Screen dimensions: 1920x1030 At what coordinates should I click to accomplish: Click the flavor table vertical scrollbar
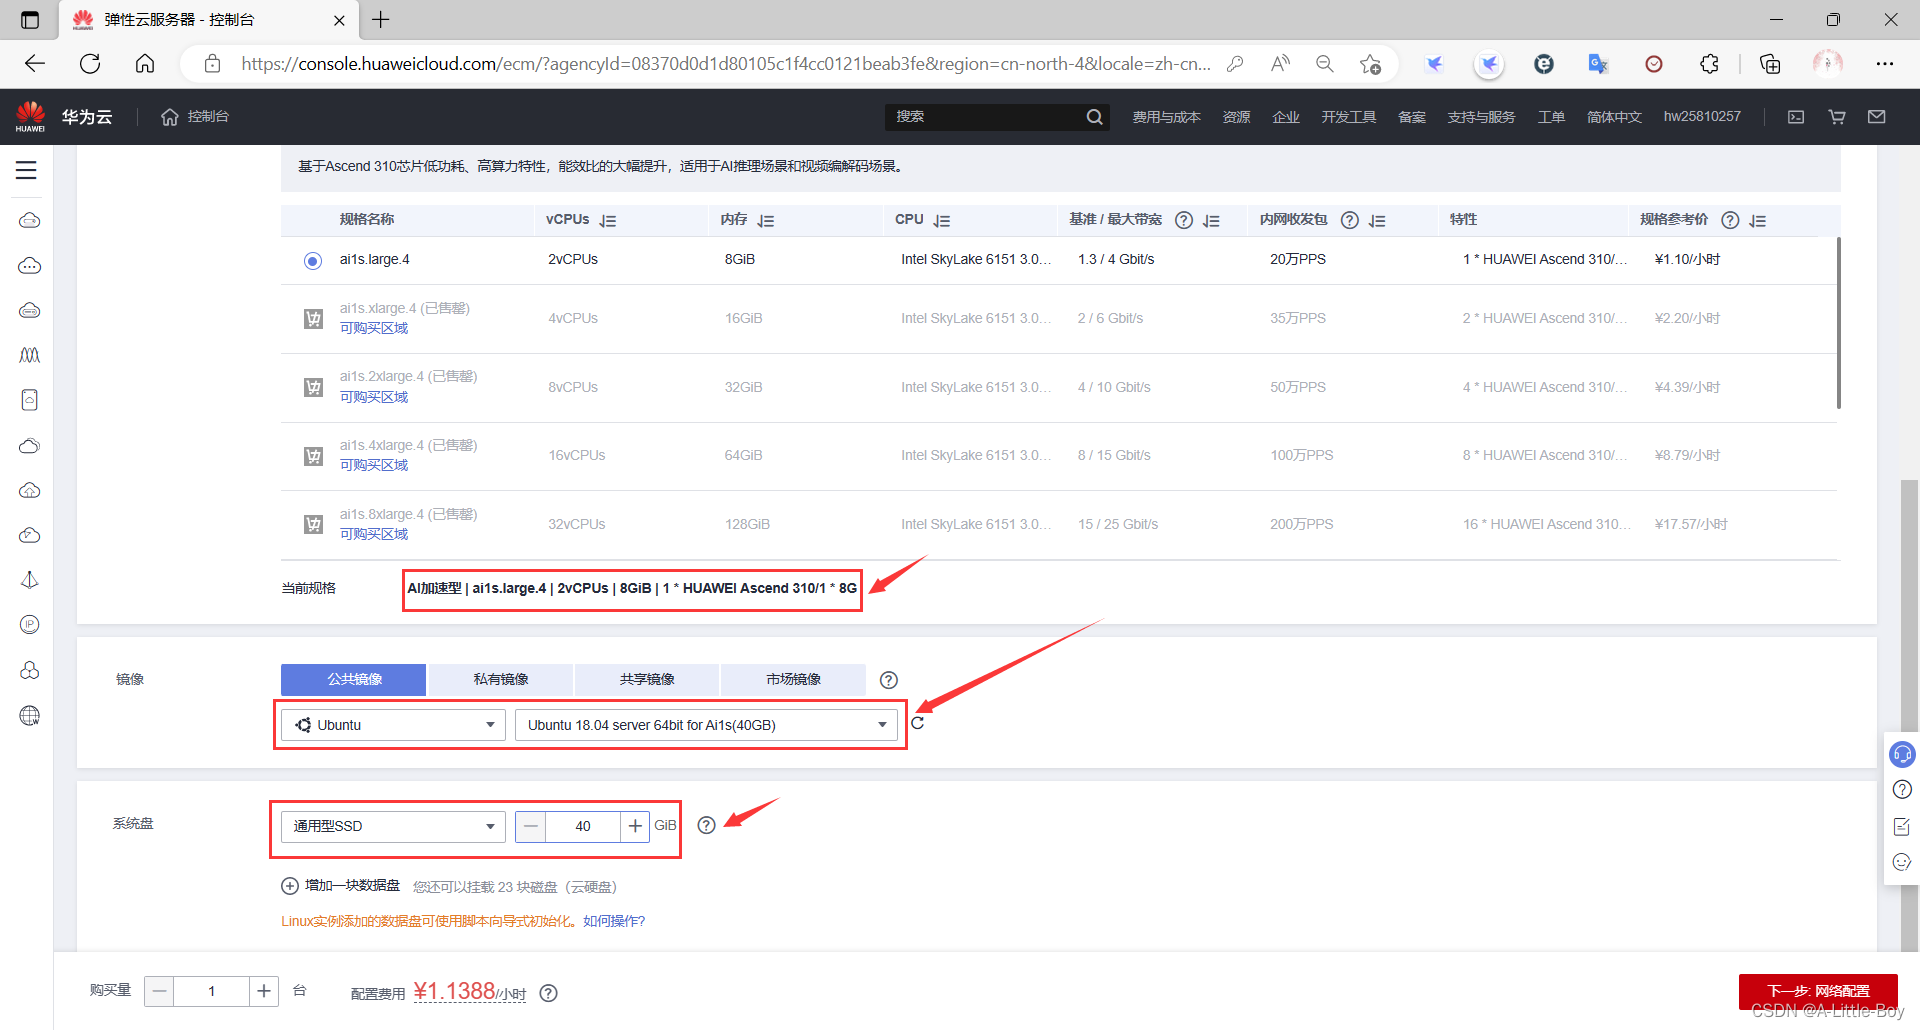(x=1838, y=322)
